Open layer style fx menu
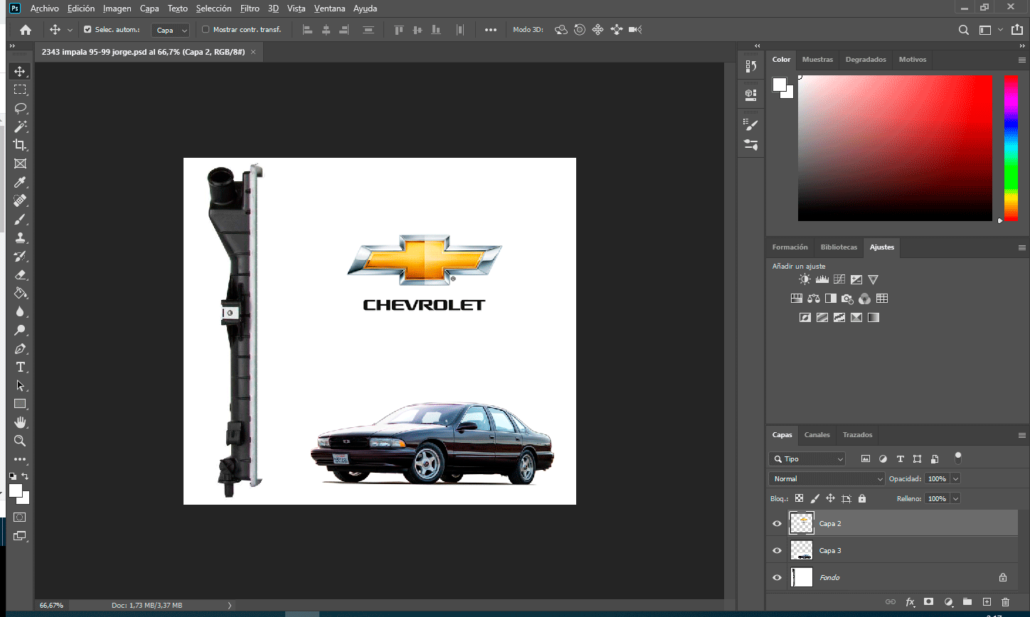The width and height of the screenshot is (1030, 617). 910,602
